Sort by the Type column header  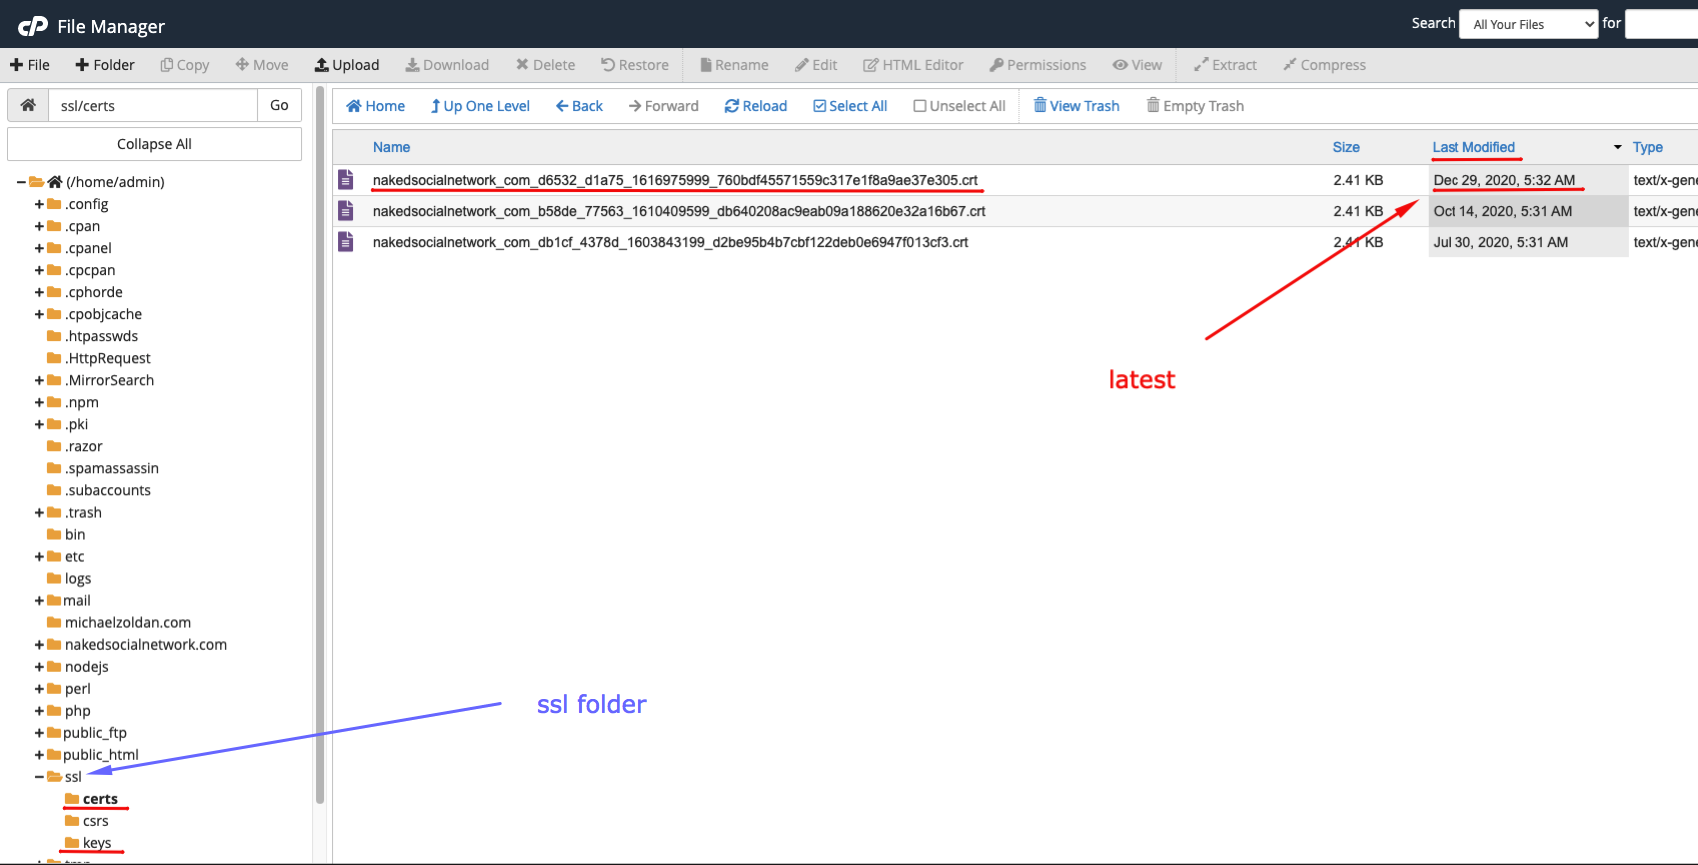(1647, 147)
